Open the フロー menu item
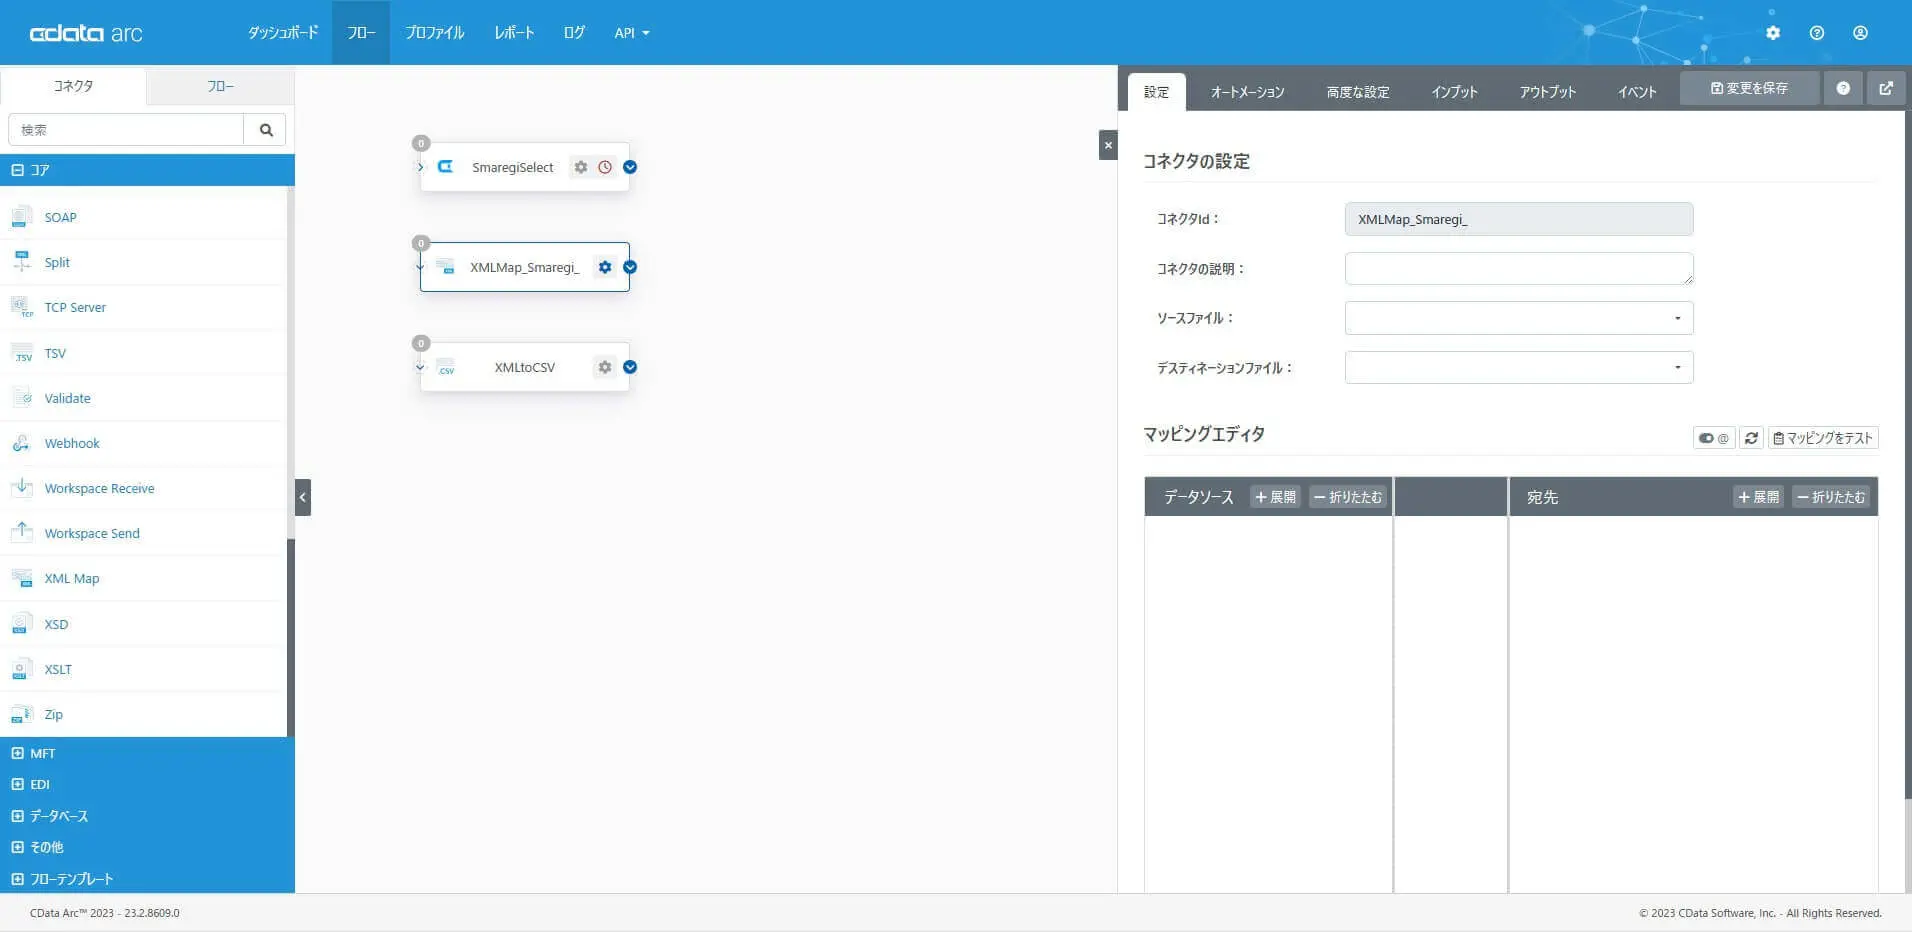The width and height of the screenshot is (1912, 932). pos(361,33)
